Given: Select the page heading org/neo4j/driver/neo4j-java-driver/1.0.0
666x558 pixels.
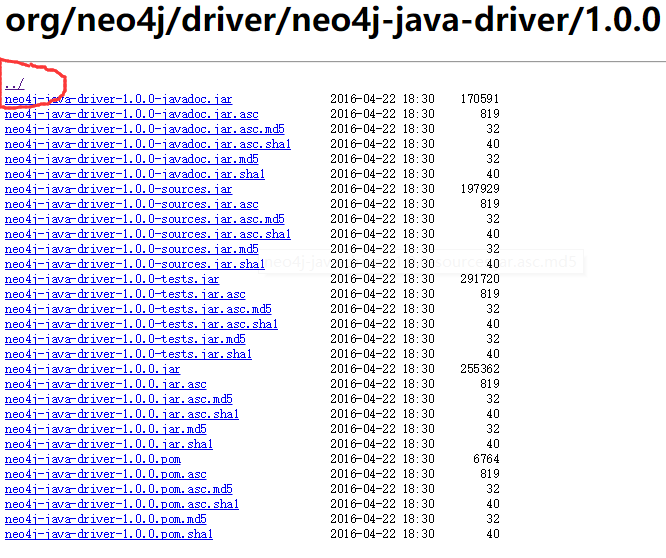Looking at the screenshot, I should [x=333, y=20].
